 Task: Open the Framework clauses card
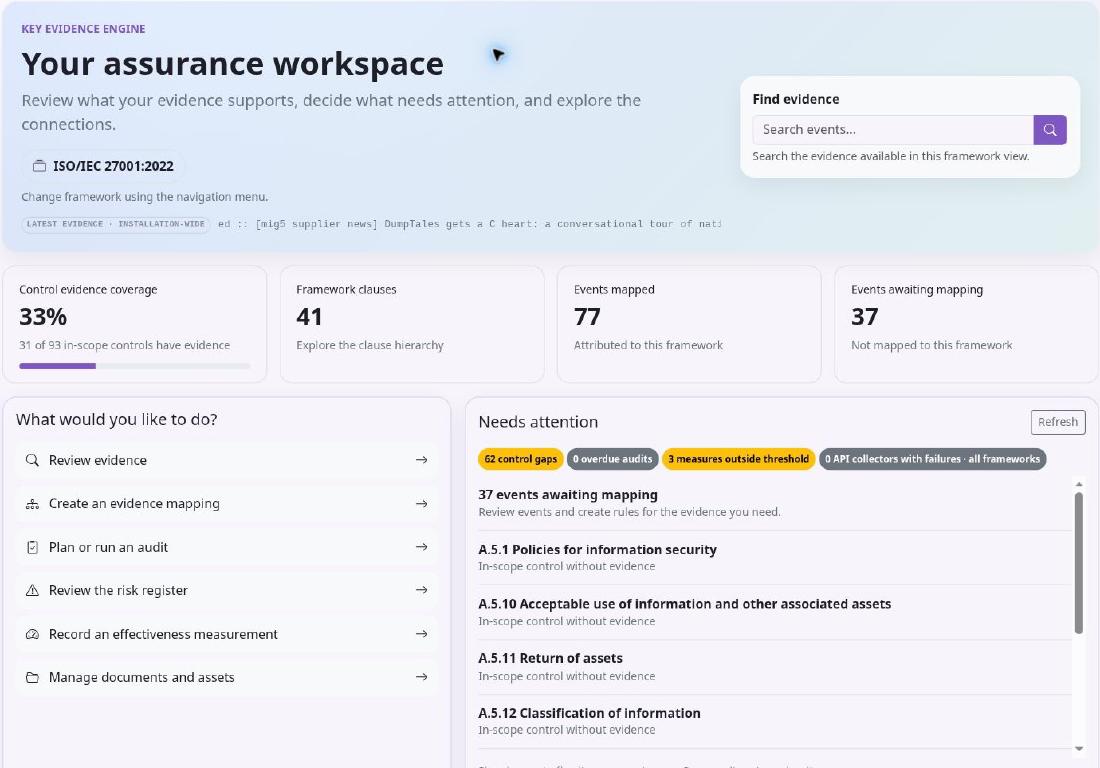point(412,324)
